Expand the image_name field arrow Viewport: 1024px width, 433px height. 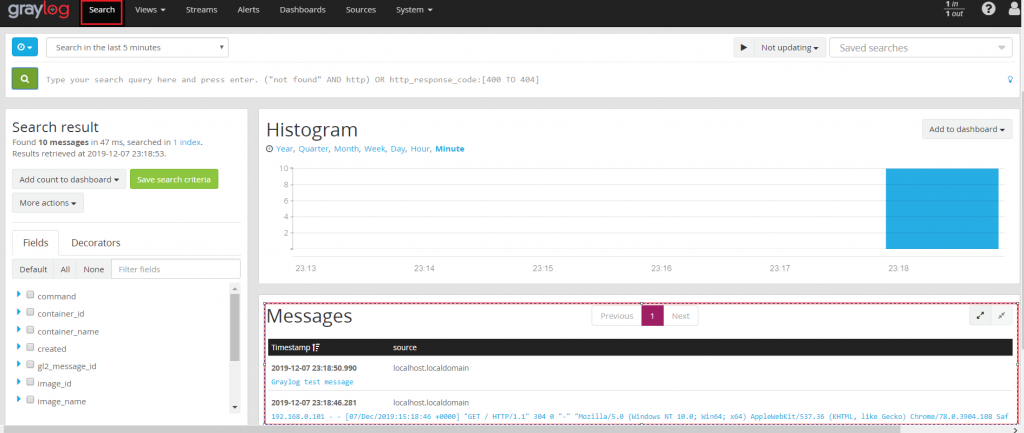19,400
